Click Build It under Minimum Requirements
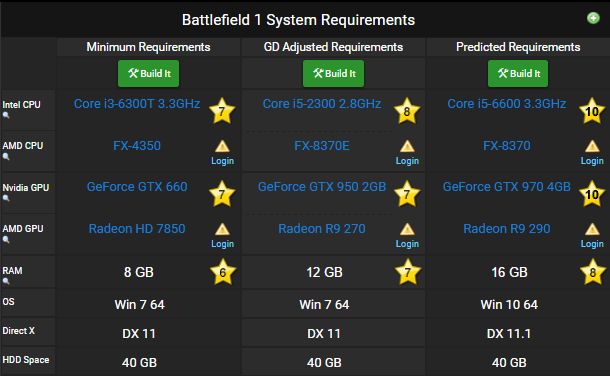Viewport: 610px width, 376px height. (x=149, y=73)
